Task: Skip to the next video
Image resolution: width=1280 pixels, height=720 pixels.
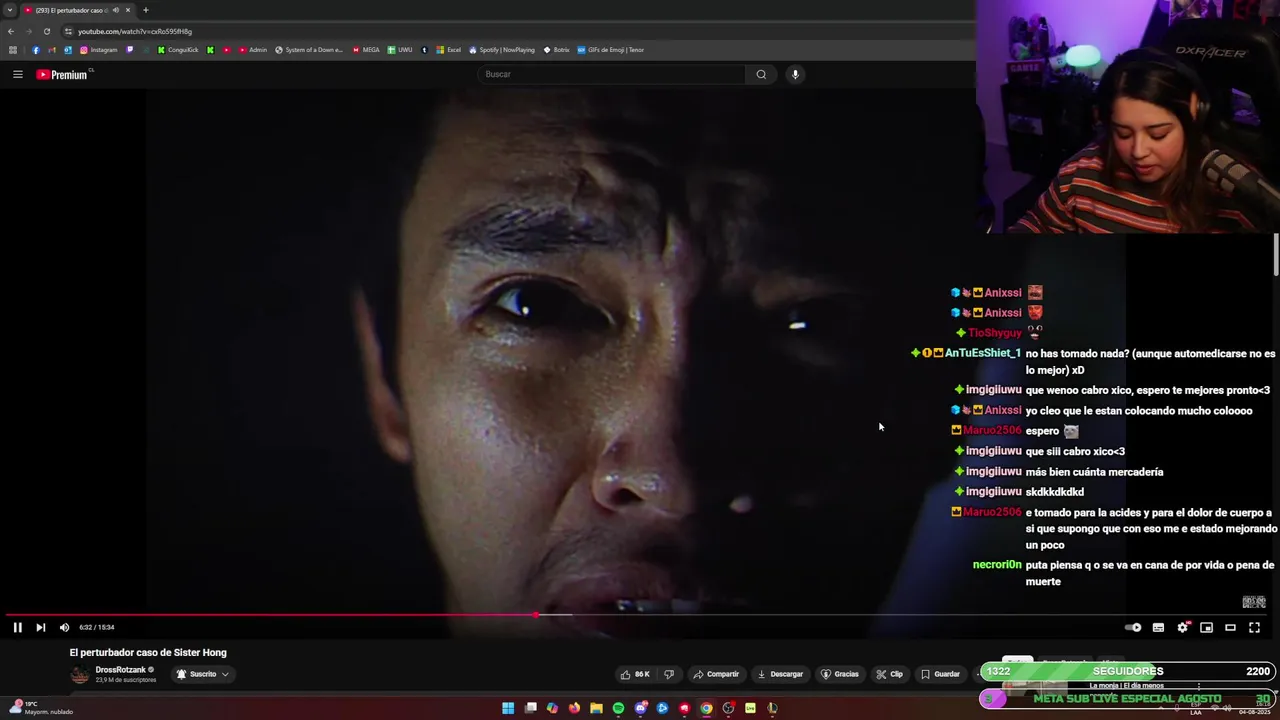Action: coord(40,627)
